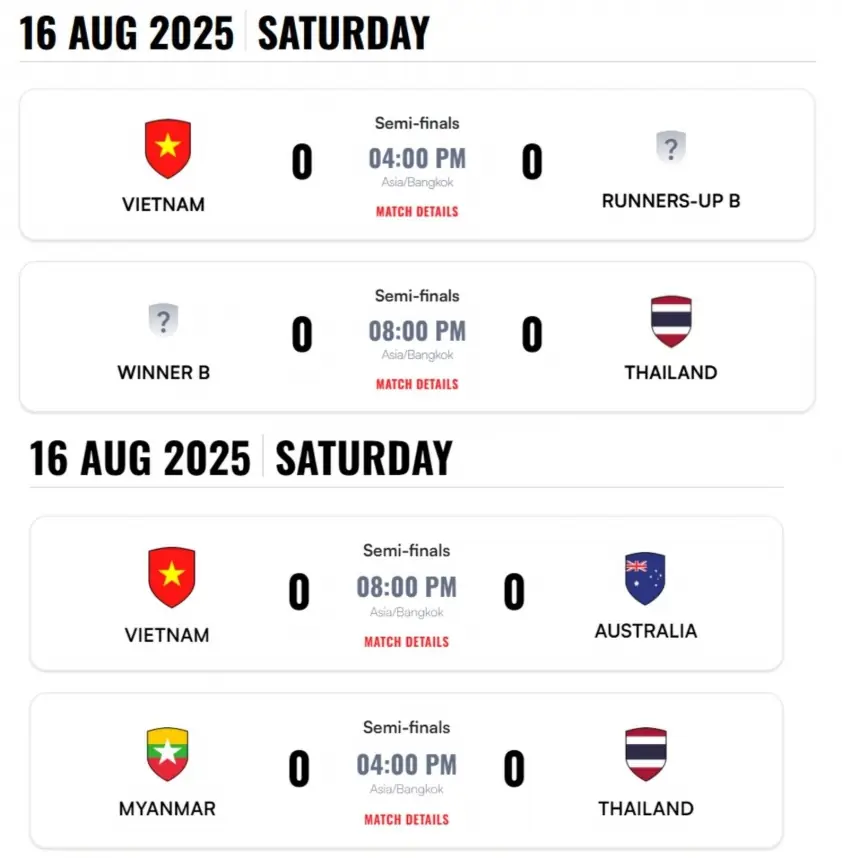Click the question mark shield above Winner B
The width and height of the screenshot is (842, 858).
pyautogui.click(x=164, y=320)
